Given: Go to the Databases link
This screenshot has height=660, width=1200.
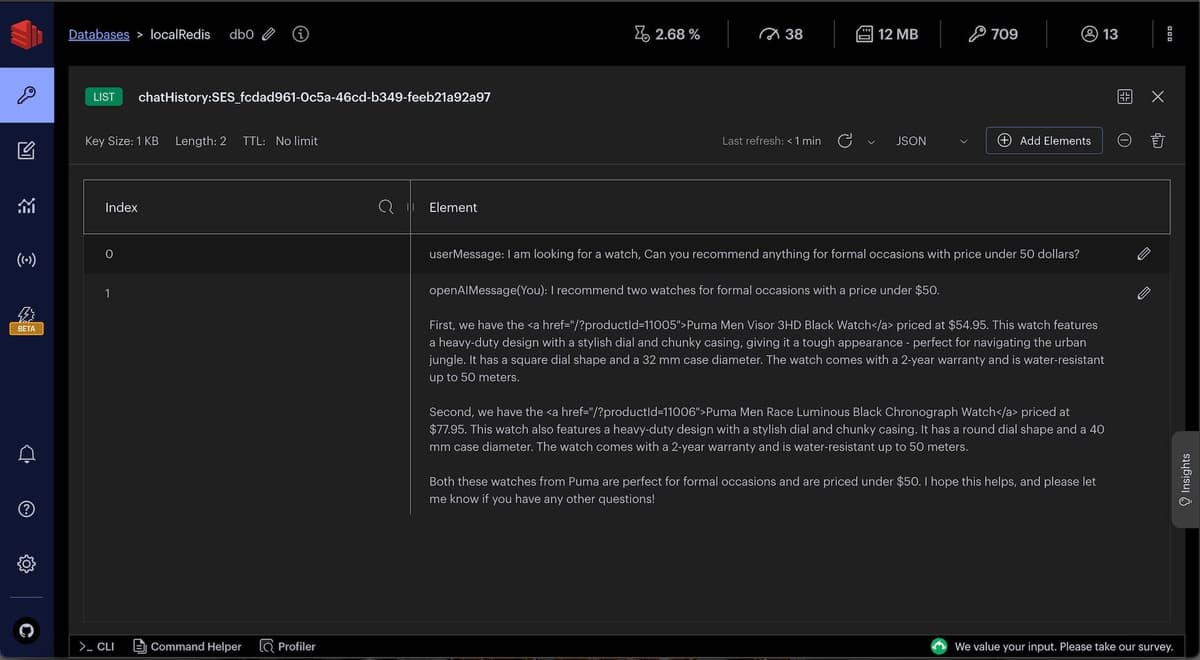Looking at the screenshot, I should point(99,34).
